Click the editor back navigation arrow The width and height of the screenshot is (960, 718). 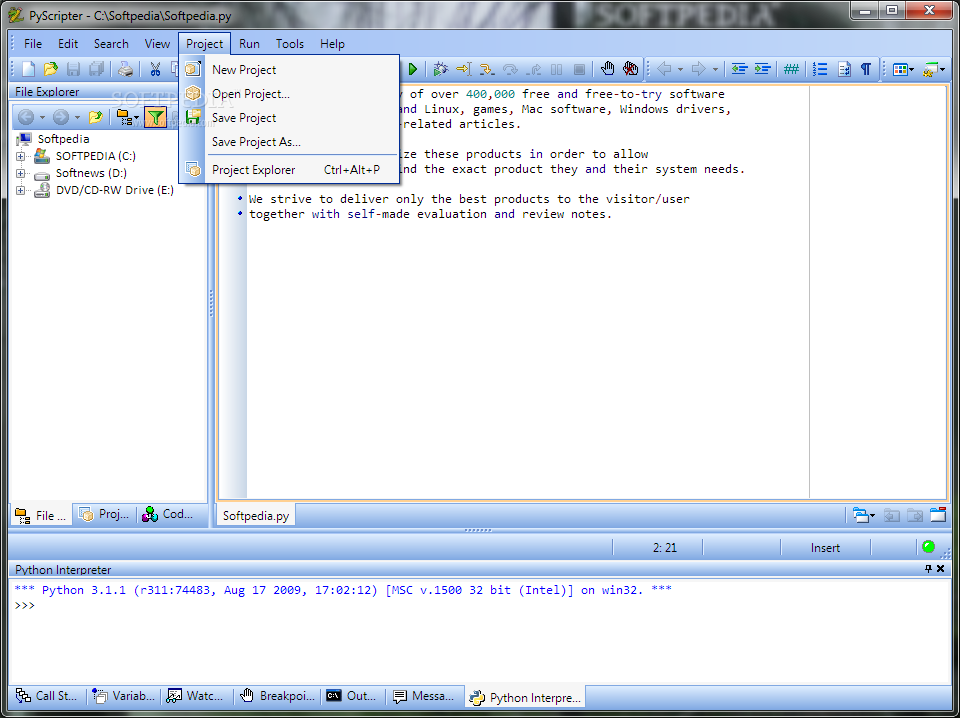pyautogui.click(x=664, y=69)
